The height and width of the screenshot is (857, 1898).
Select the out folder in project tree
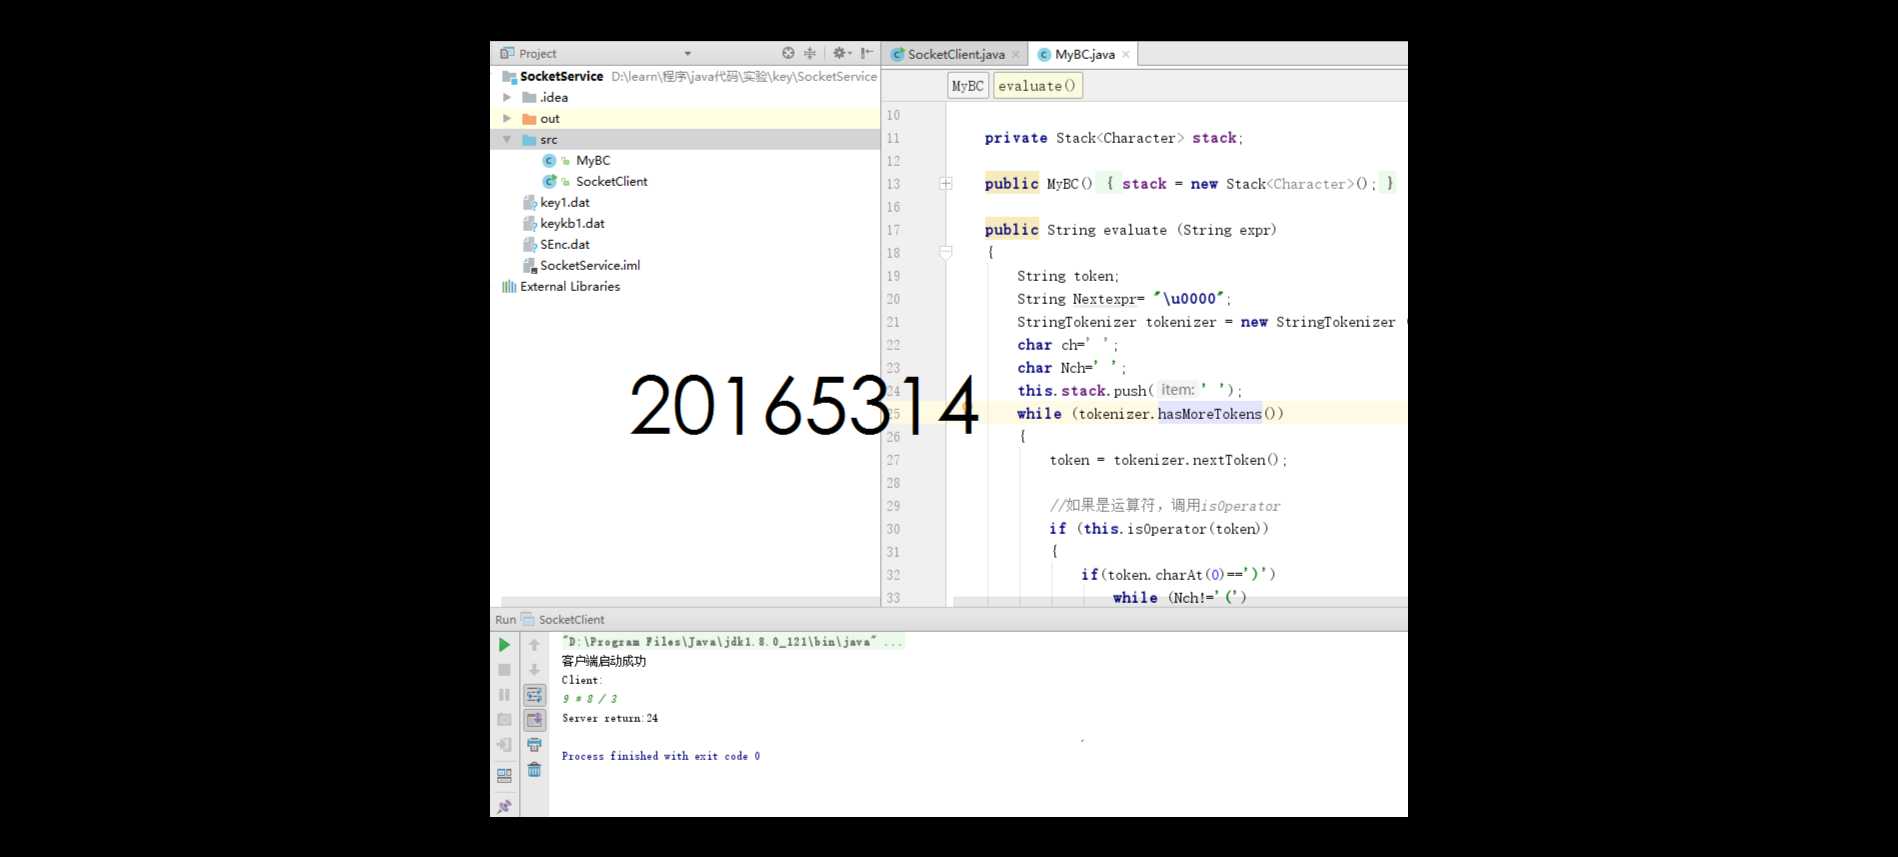coord(550,118)
